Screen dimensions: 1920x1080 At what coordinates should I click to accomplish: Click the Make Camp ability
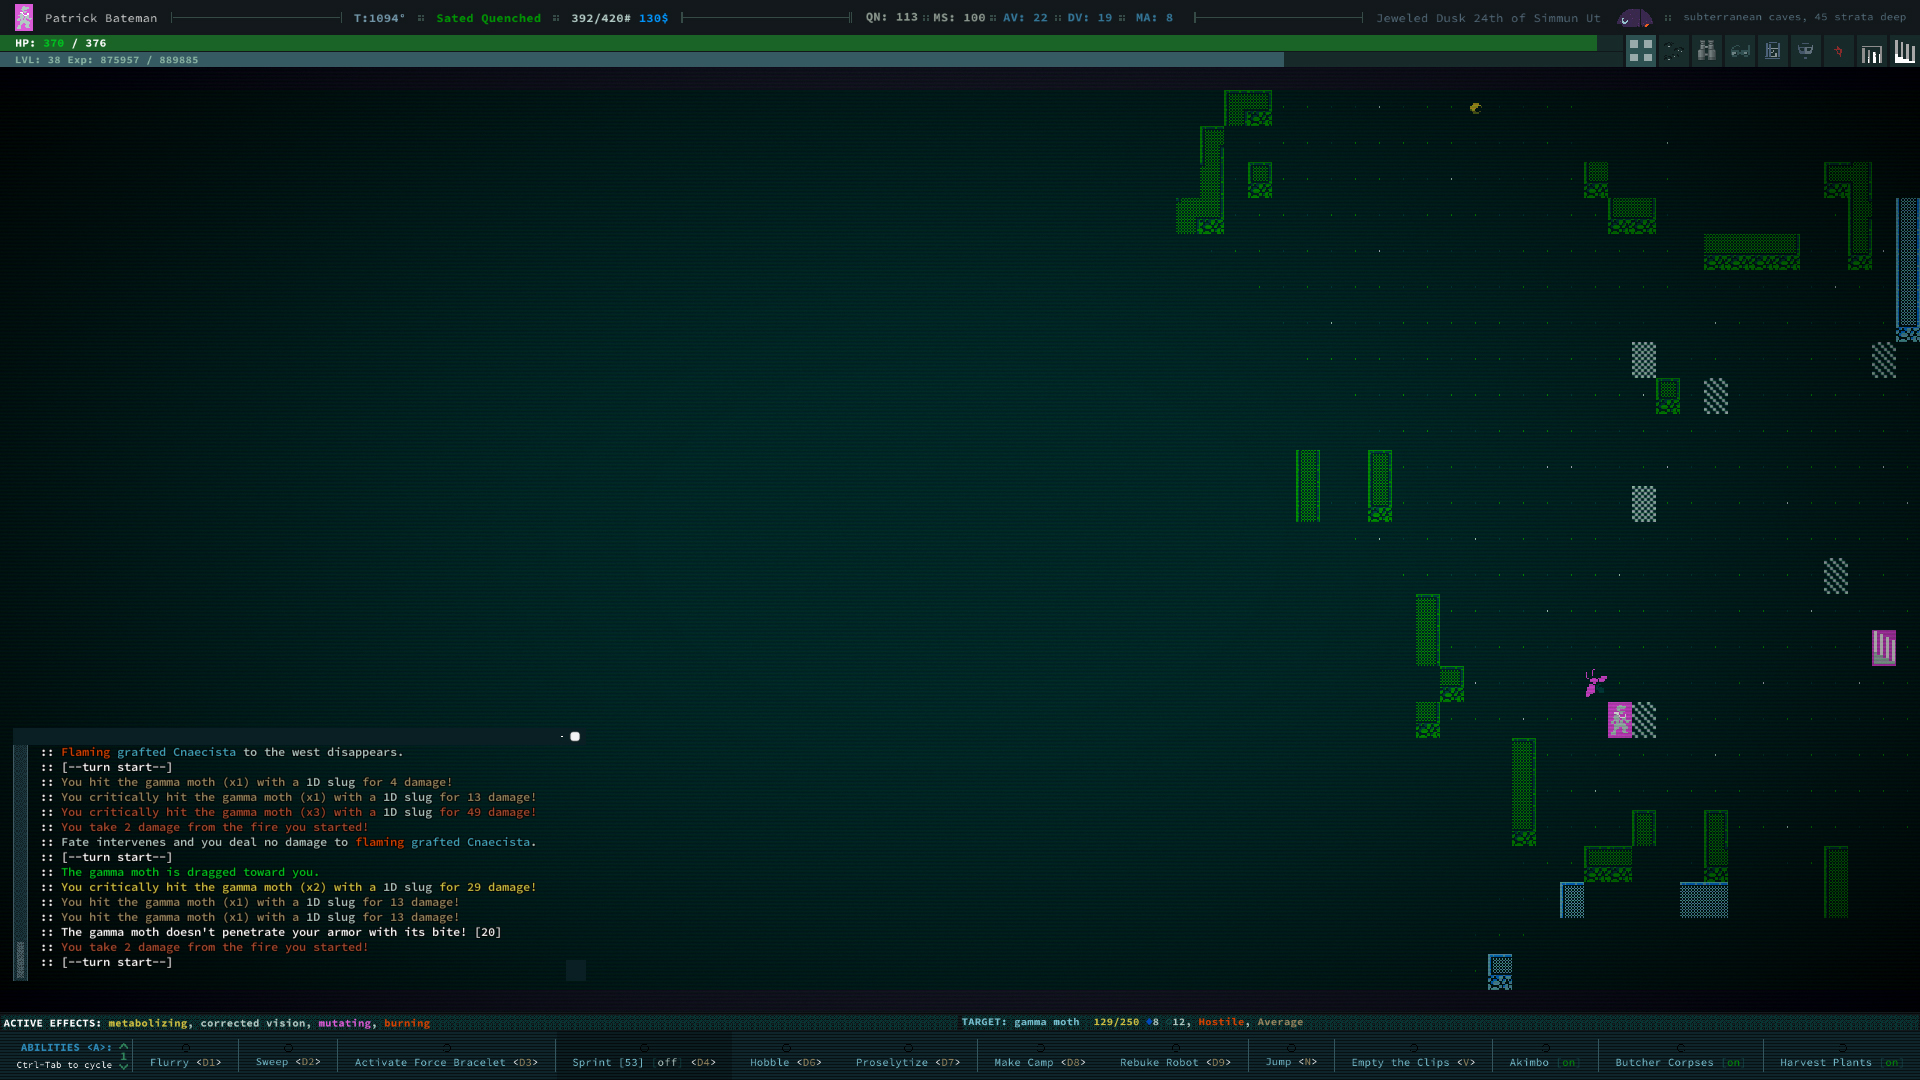click(1039, 1062)
